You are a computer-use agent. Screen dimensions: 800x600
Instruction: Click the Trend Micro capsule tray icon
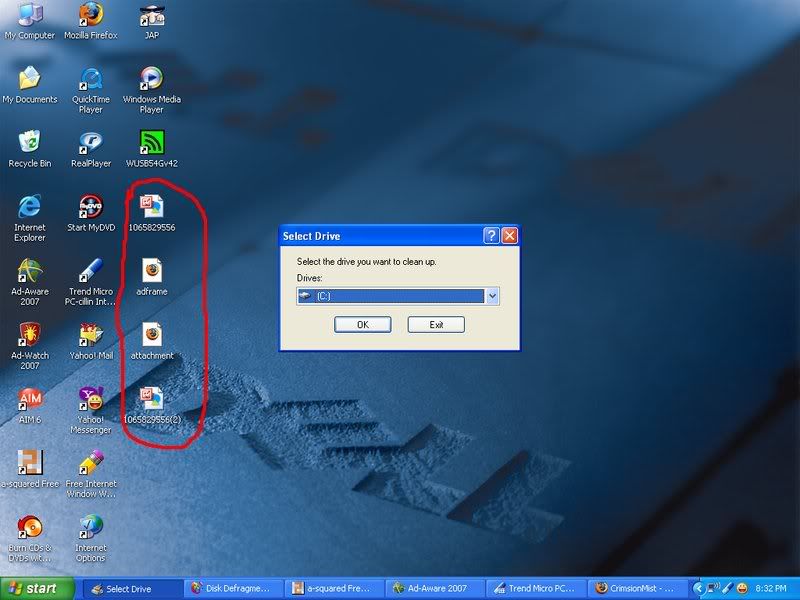728,588
